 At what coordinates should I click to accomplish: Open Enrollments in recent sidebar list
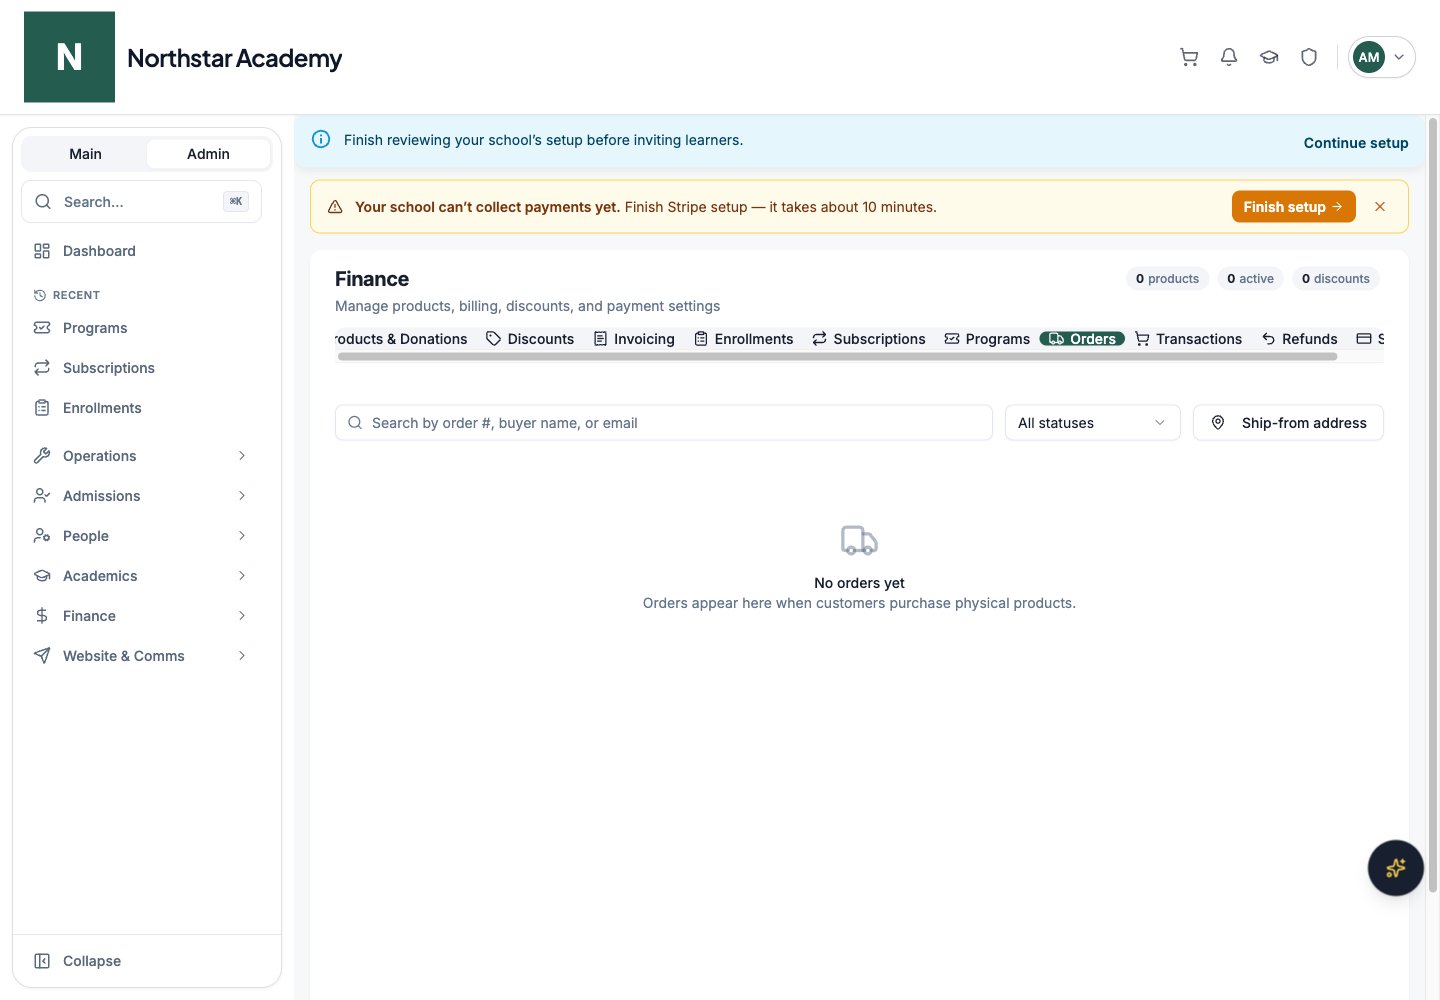coord(140,408)
